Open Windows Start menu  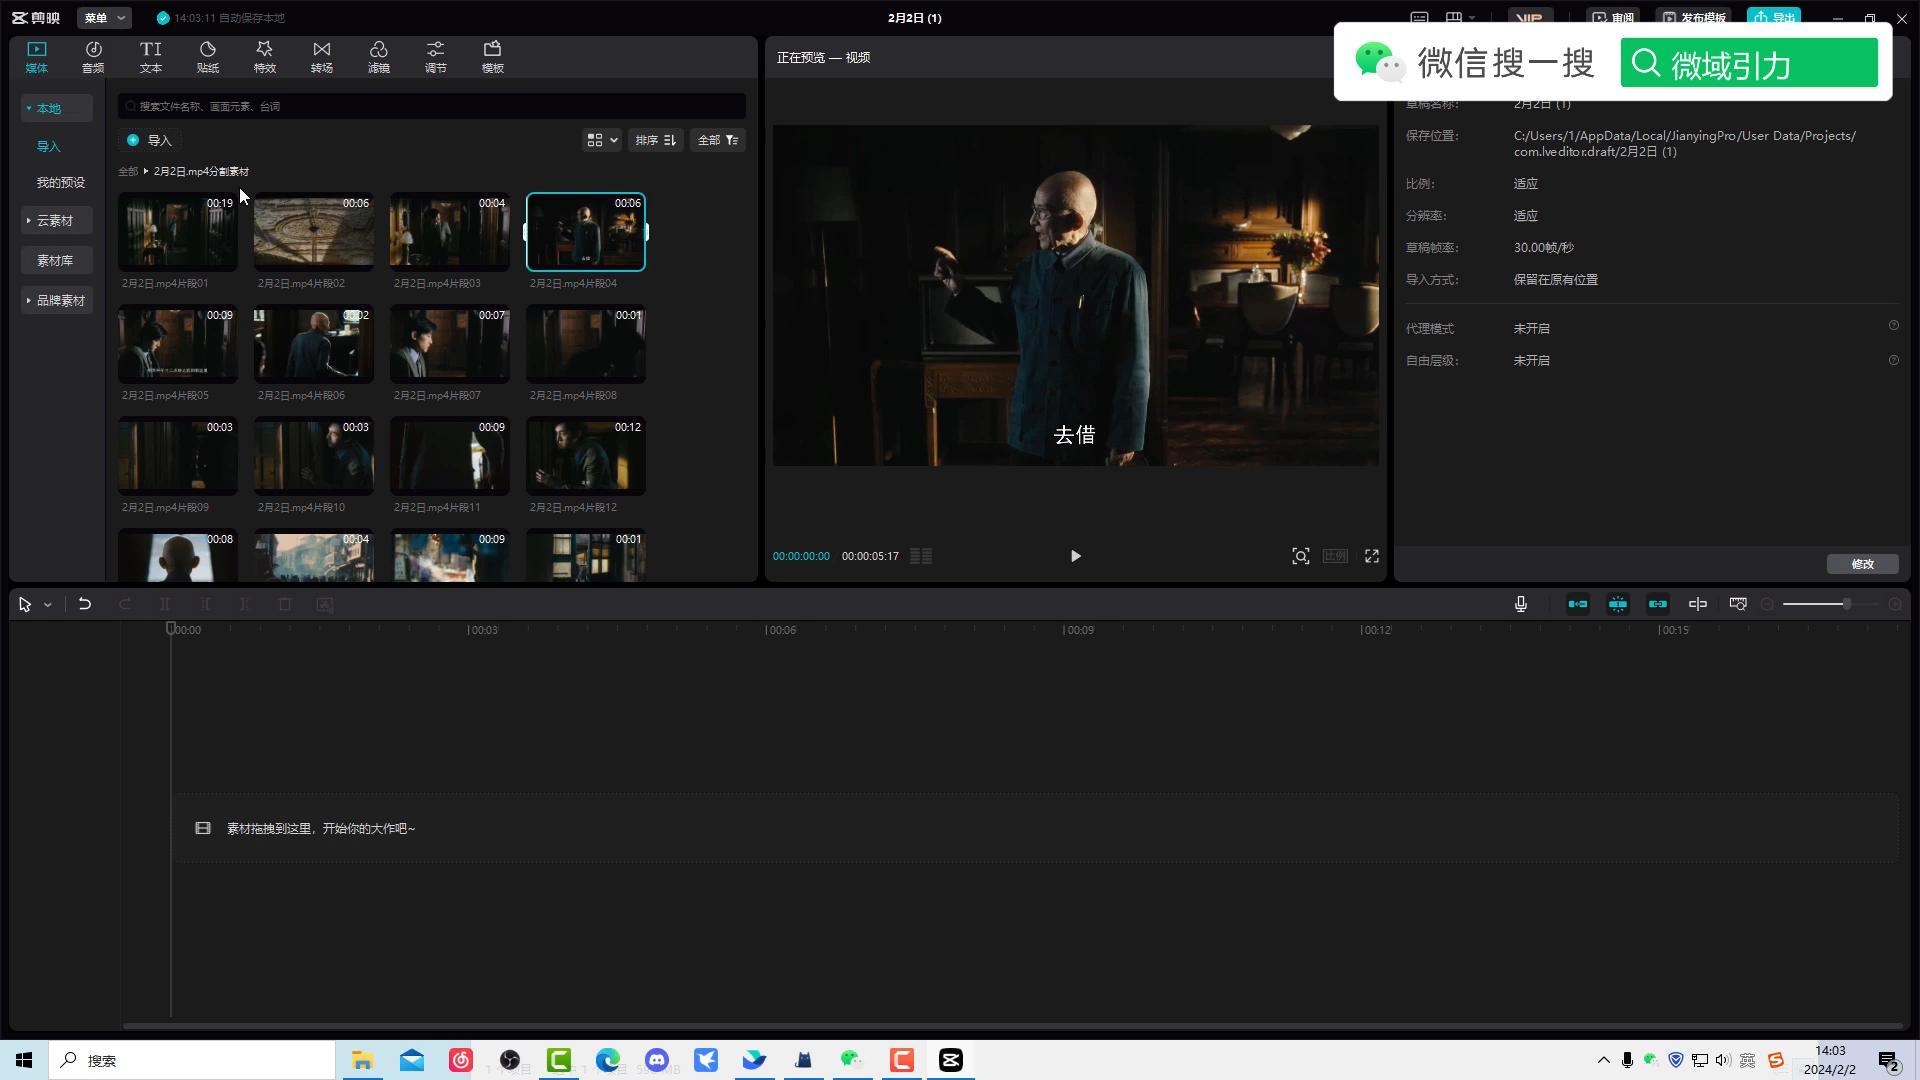tap(24, 1060)
